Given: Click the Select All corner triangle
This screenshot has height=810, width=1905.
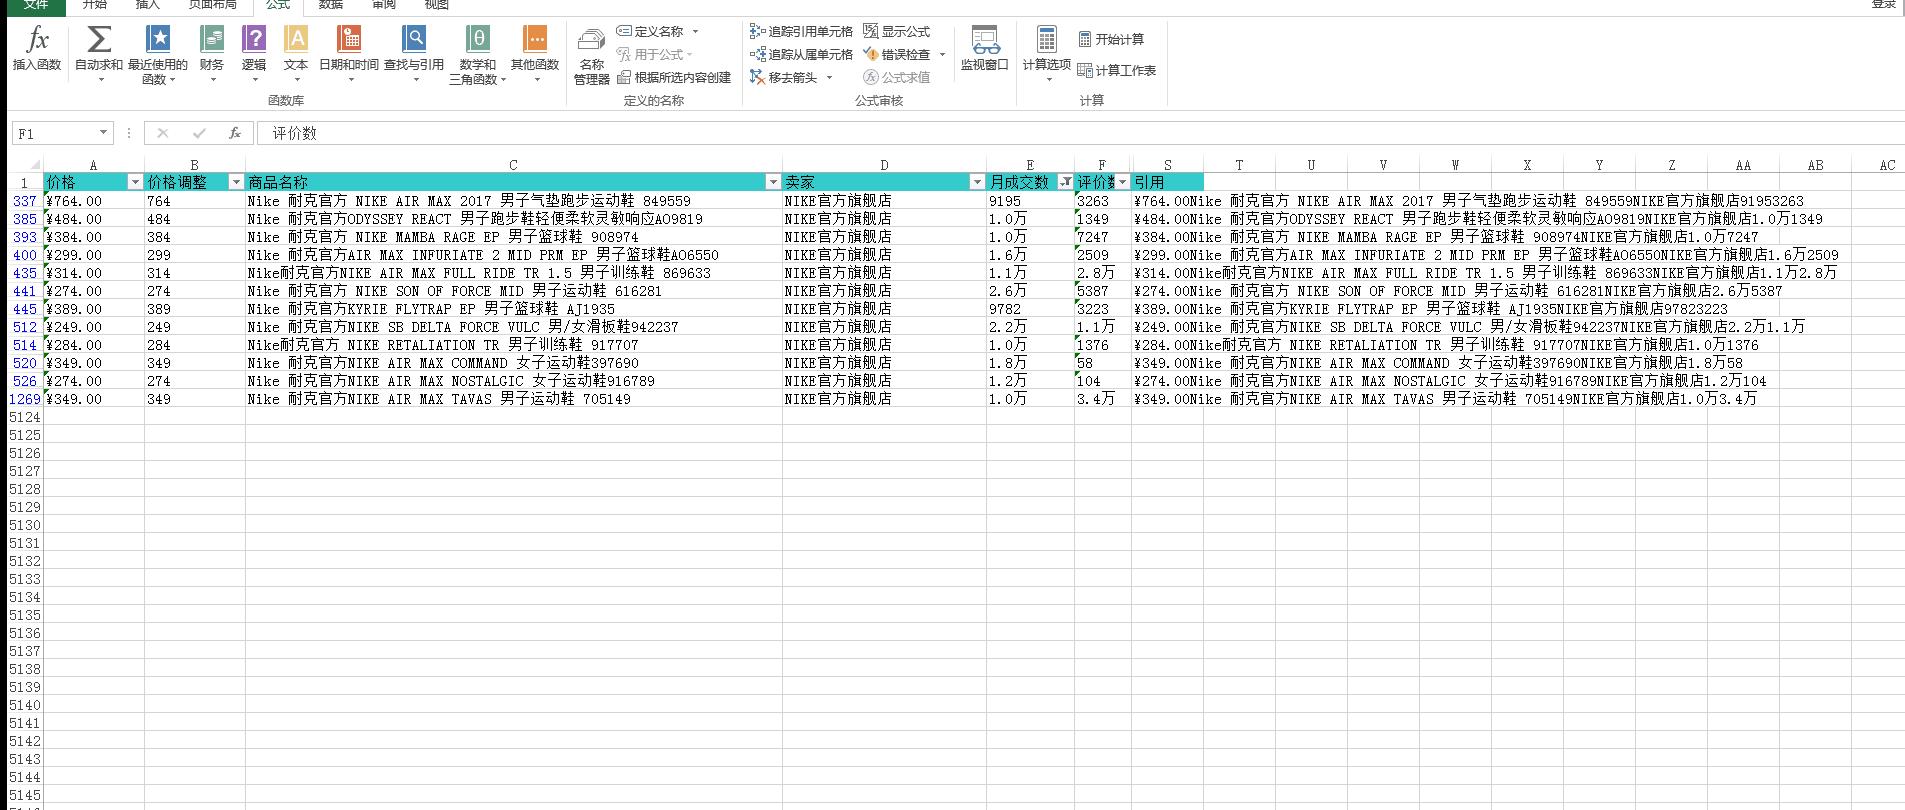Looking at the screenshot, I should pyautogui.click(x=35, y=165).
